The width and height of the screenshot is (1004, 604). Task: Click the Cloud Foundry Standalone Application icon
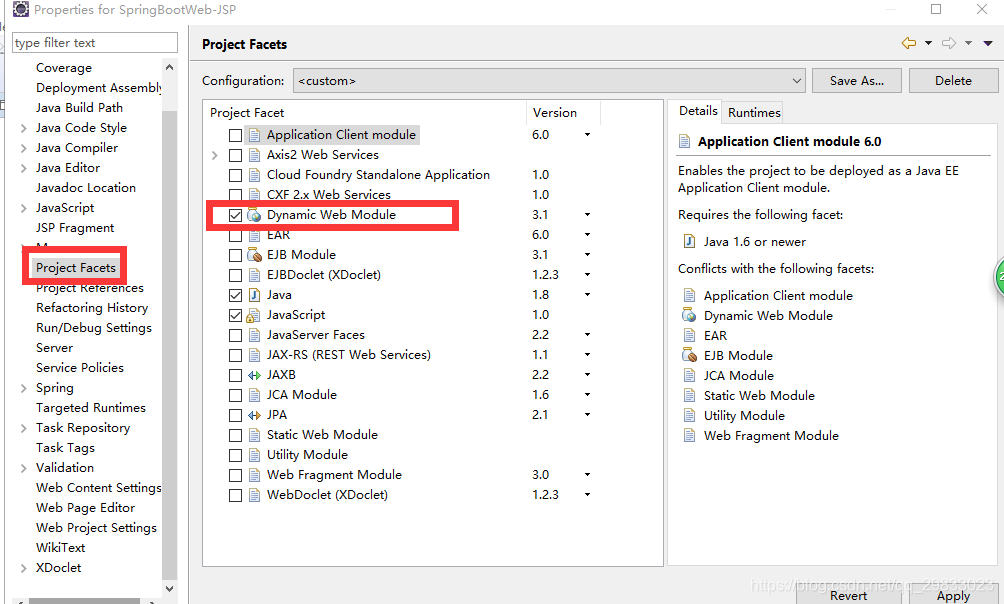click(254, 175)
